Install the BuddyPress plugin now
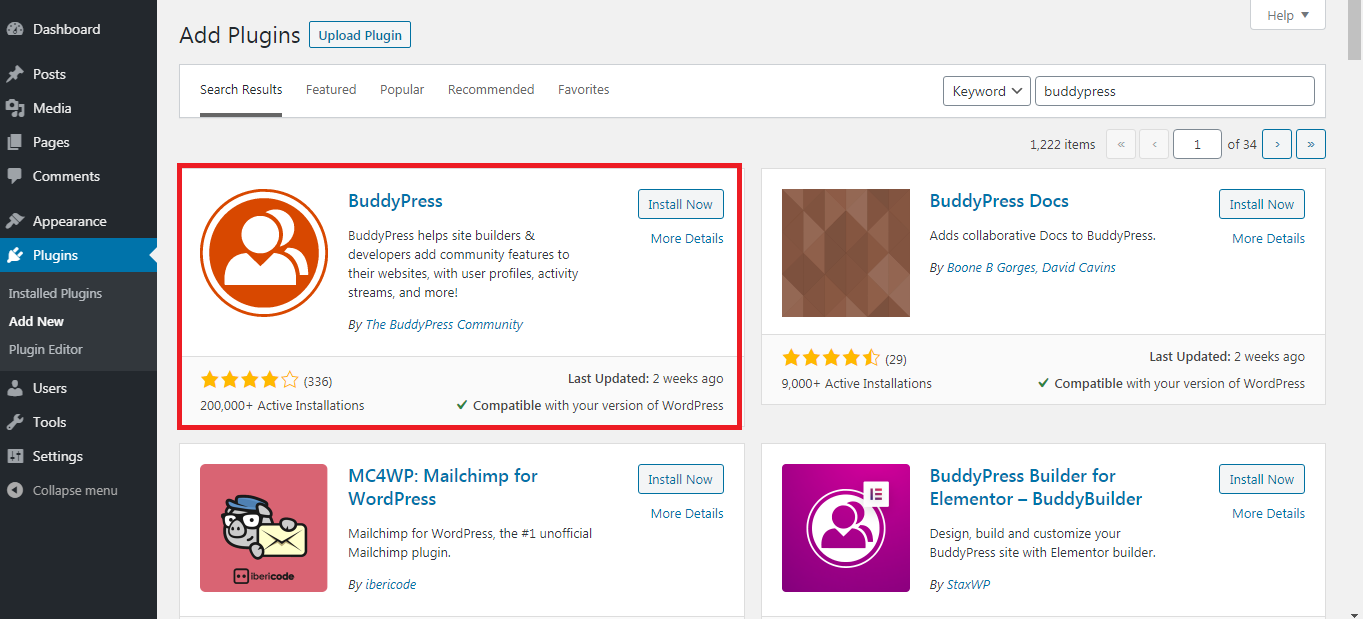This screenshot has width=1363, height=619. tap(681, 204)
